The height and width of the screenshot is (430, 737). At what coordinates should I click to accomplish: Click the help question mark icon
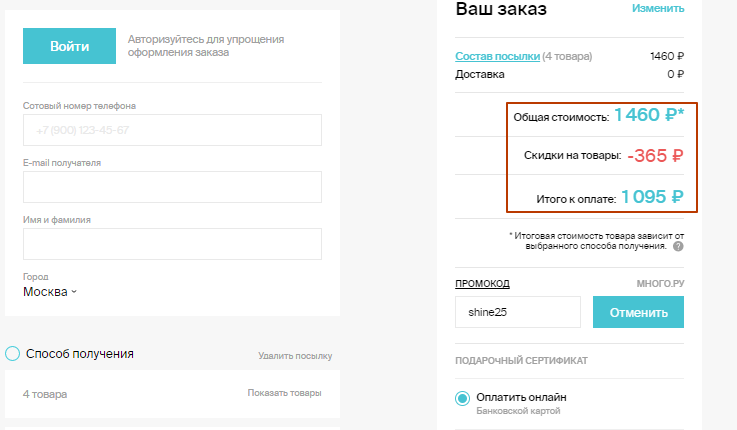point(678,246)
